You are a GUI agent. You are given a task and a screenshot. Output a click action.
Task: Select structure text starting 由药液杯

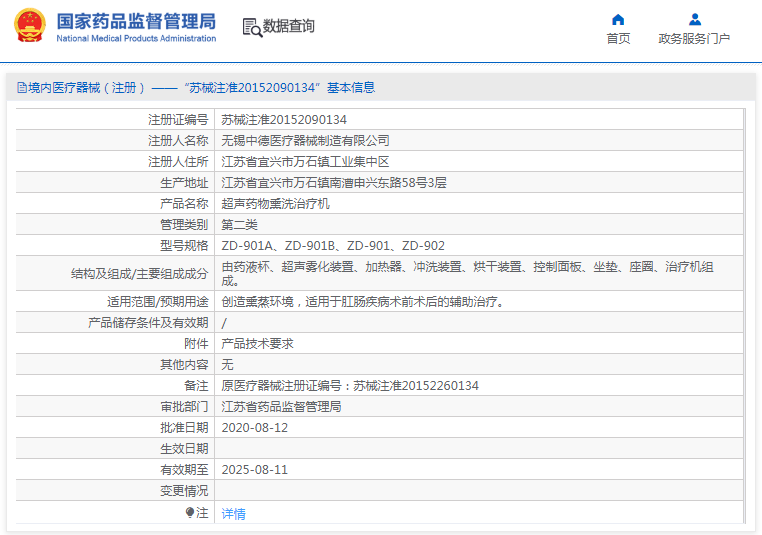468,274
